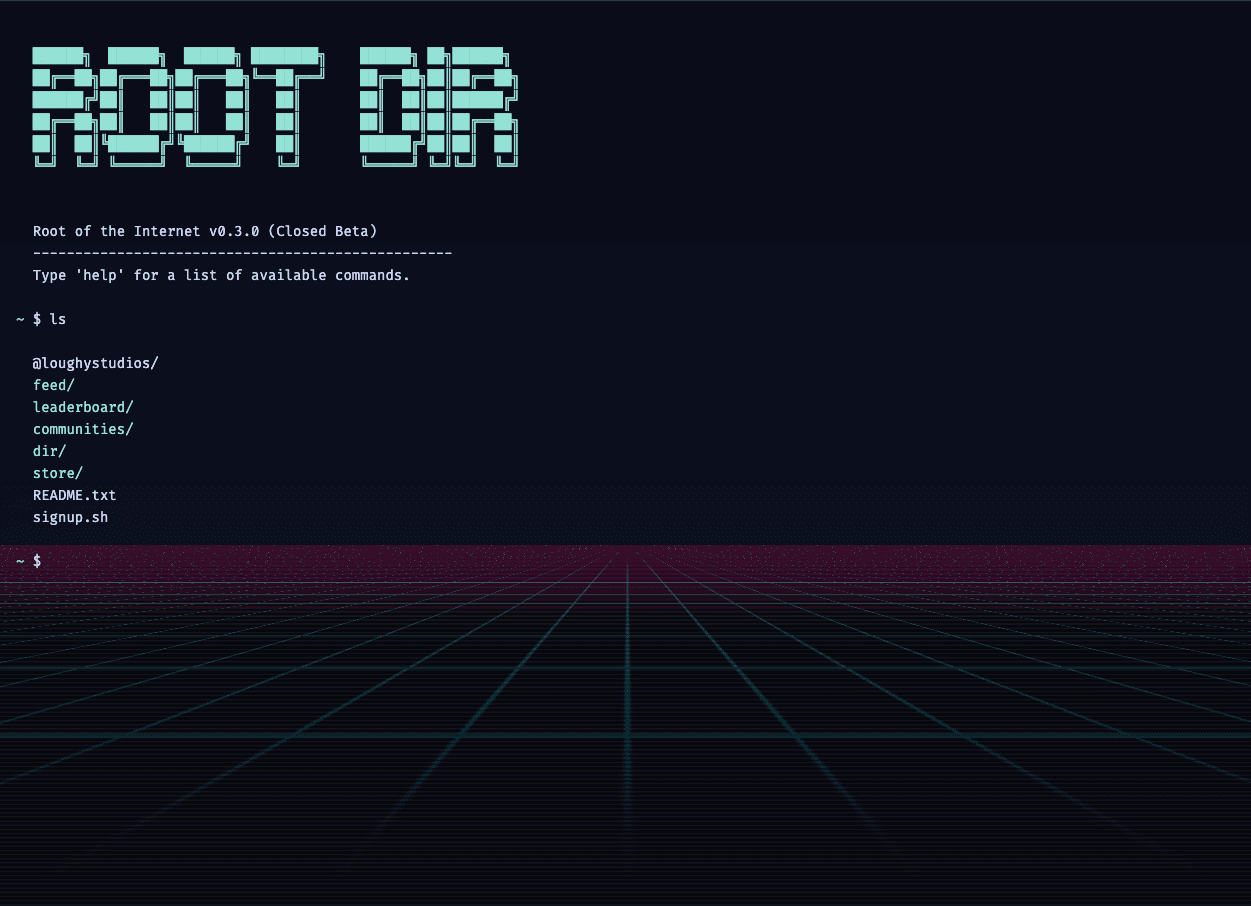Viewport: 1251px width, 906px height.
Task: Click the dollar sign of the bottom prompt
Action: coord(37,561)
